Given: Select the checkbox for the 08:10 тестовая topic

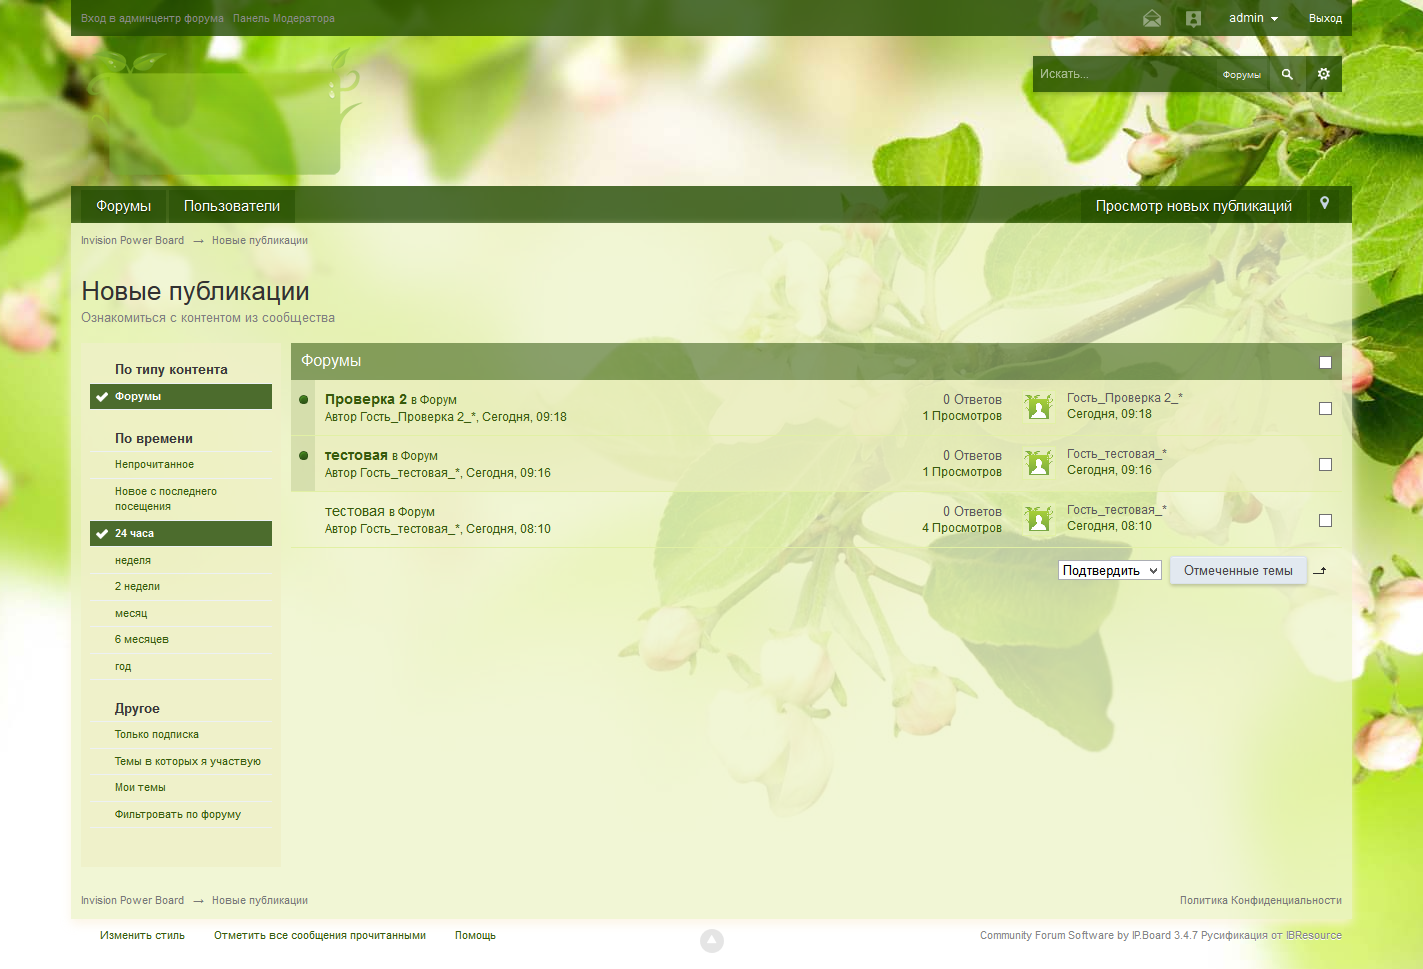Looking at the screenshot, I should point(1325,520).
